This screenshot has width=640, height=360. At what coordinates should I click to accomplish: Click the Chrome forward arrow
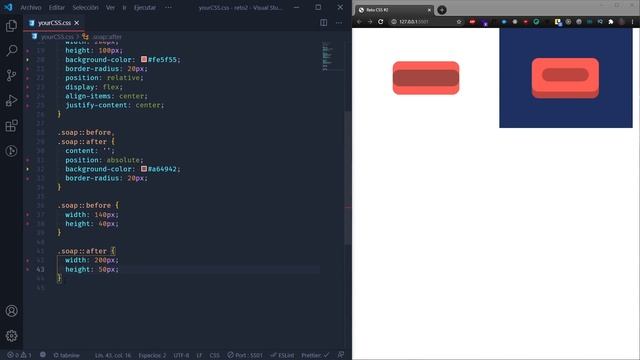click(370, 22)
